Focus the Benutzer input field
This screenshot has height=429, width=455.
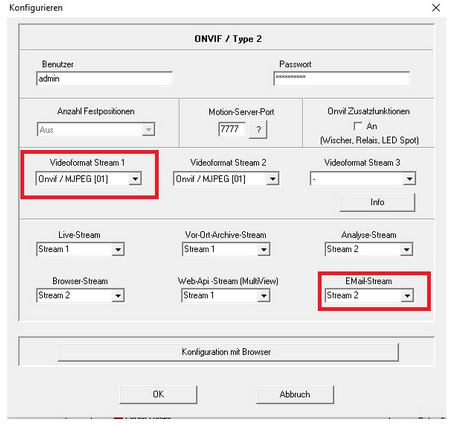(x=104, y=79)
